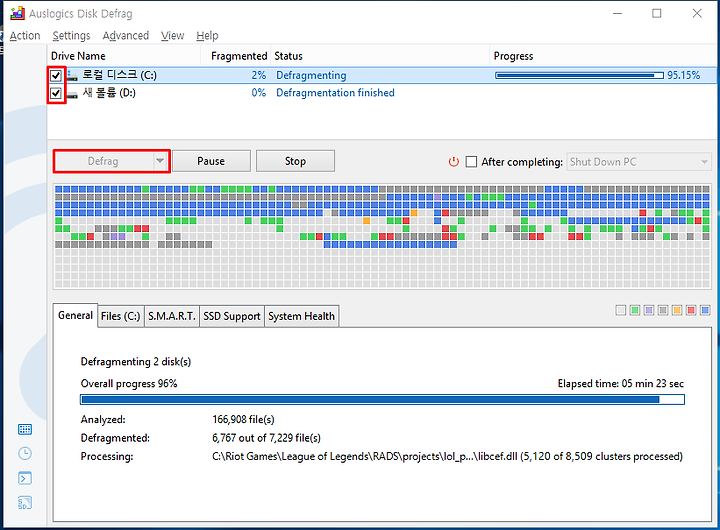Image resolution: width=720 pixels, height=530 pixels.
Task: Click the red power icon
Action: tap(454, 162)
